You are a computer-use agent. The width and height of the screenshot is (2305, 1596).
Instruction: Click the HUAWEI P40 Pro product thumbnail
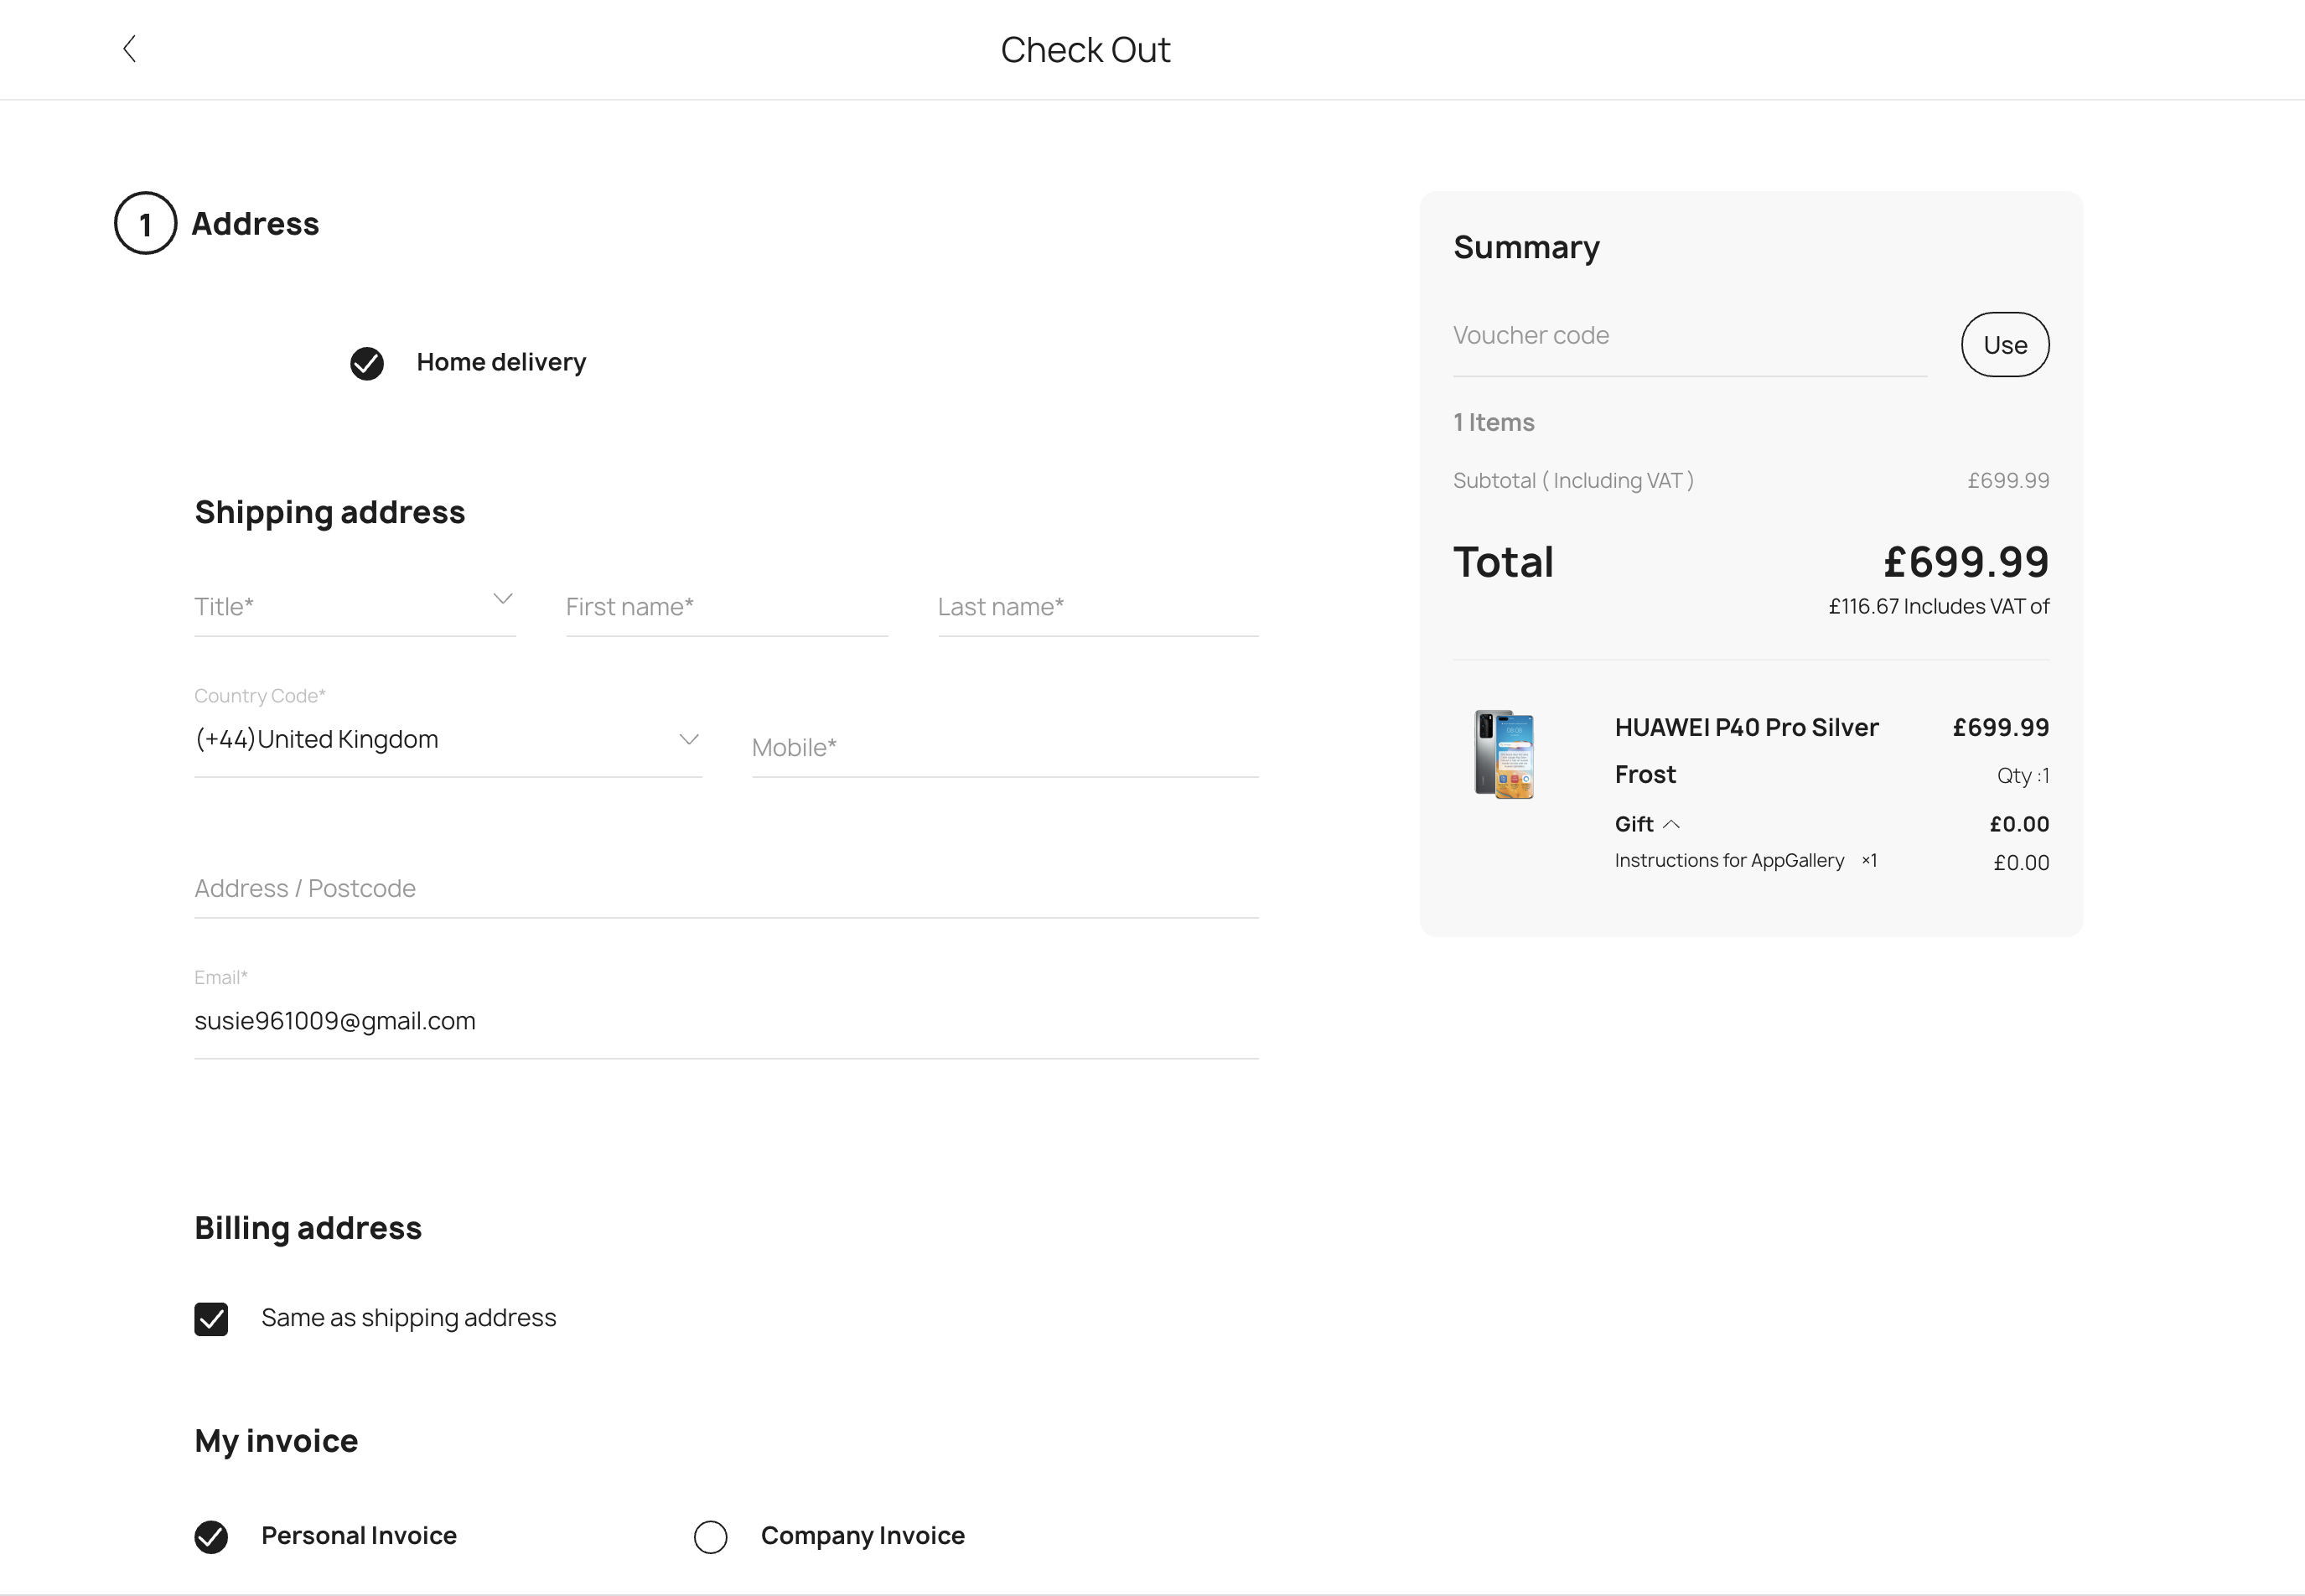[1504, 754]
